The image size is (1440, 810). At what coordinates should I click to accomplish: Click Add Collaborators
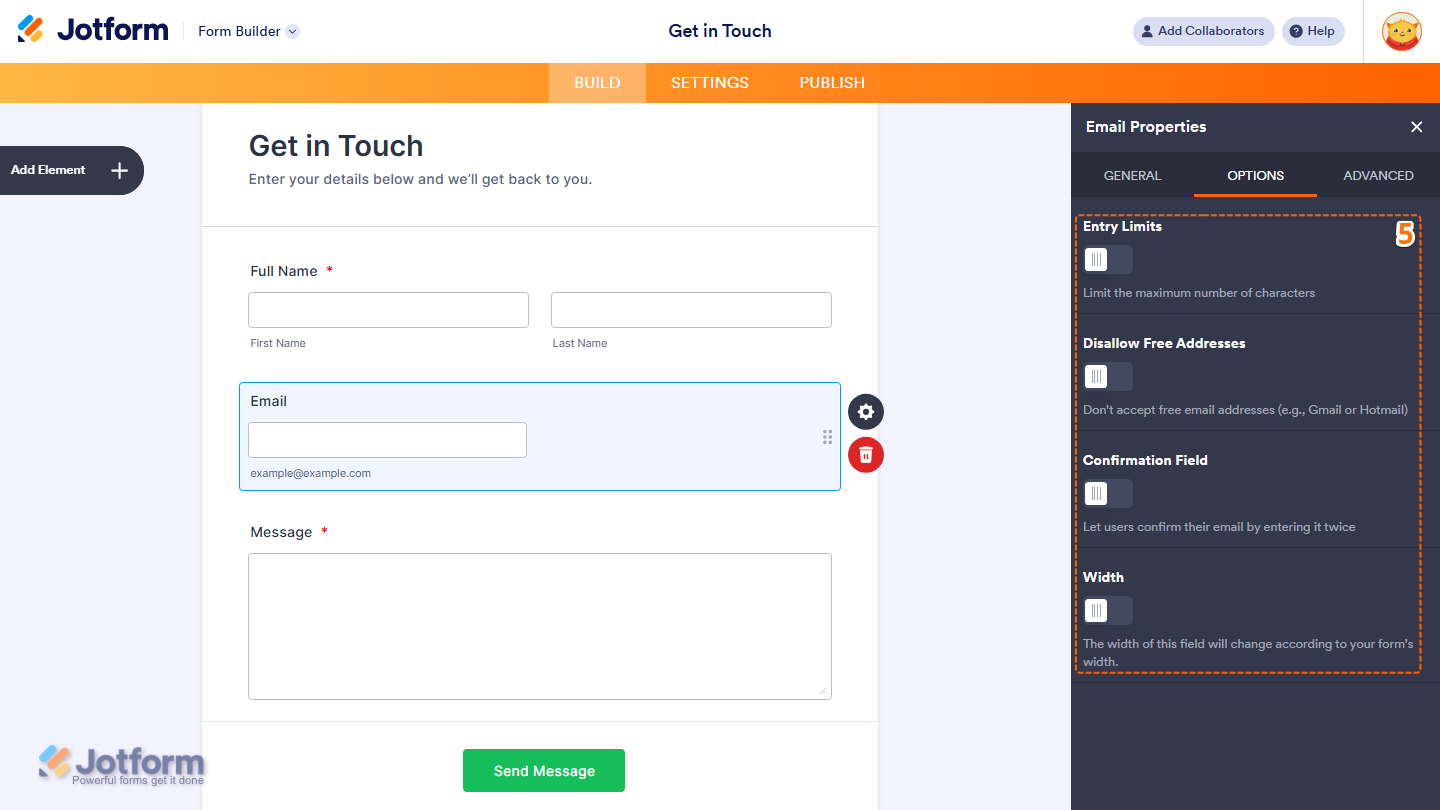[1203, 31]
